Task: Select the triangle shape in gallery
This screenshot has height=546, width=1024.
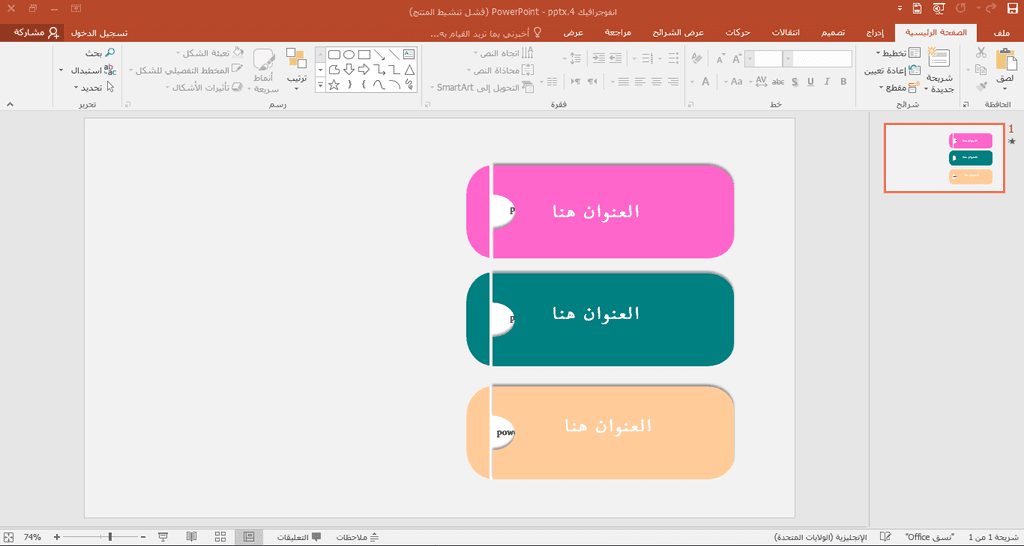Action: click(x=409, y=69)
